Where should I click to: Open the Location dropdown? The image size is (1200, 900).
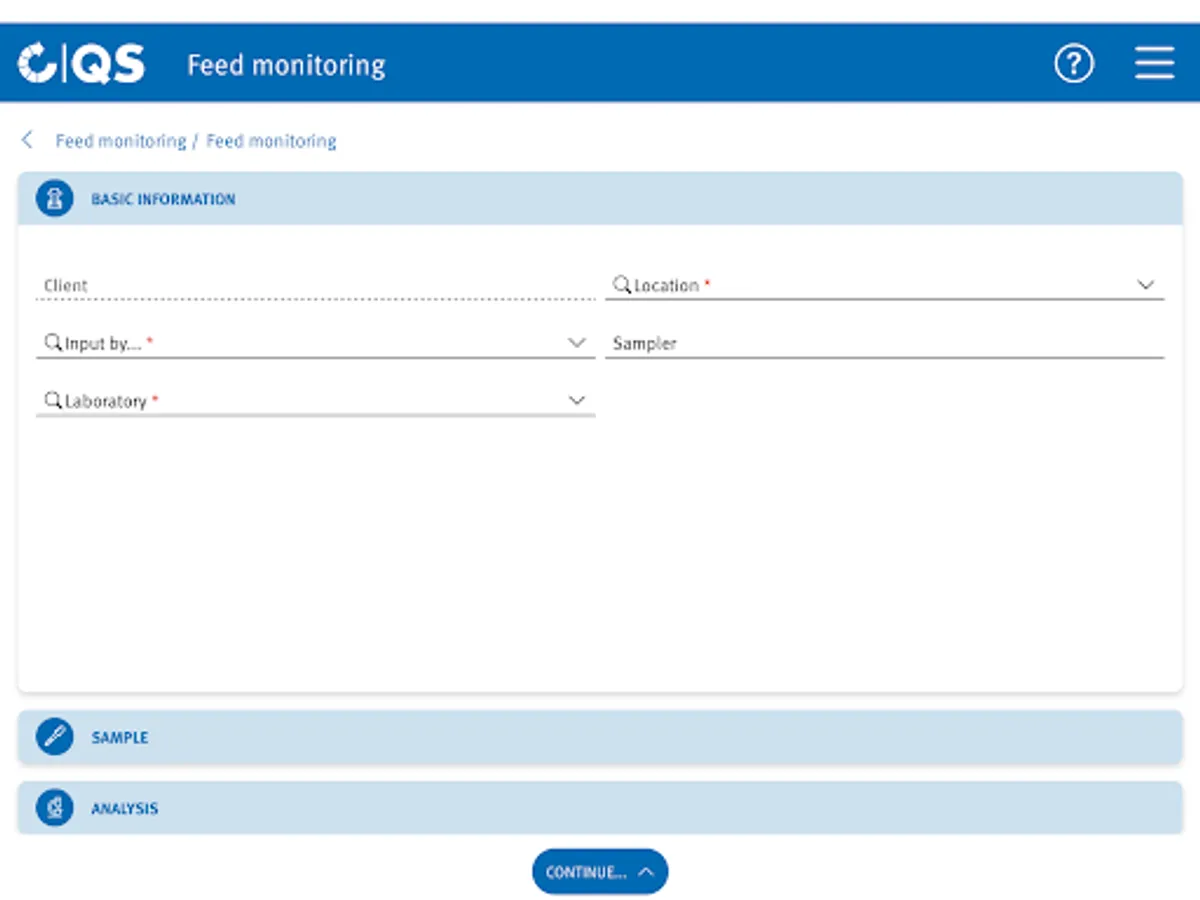coord(1146,284)
